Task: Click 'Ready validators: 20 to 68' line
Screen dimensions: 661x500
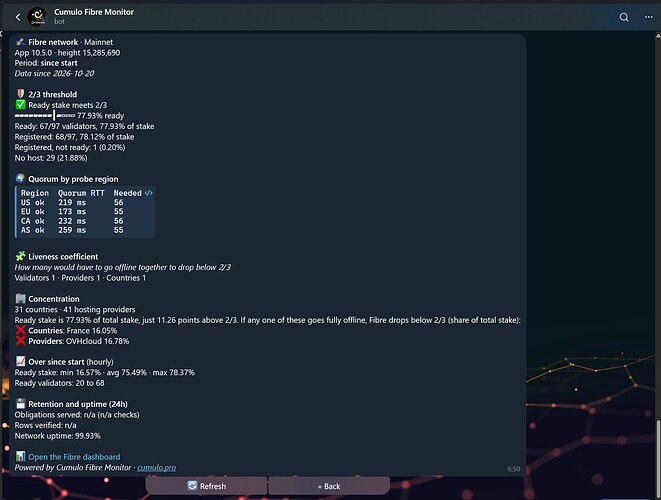Action: [59, 383]
